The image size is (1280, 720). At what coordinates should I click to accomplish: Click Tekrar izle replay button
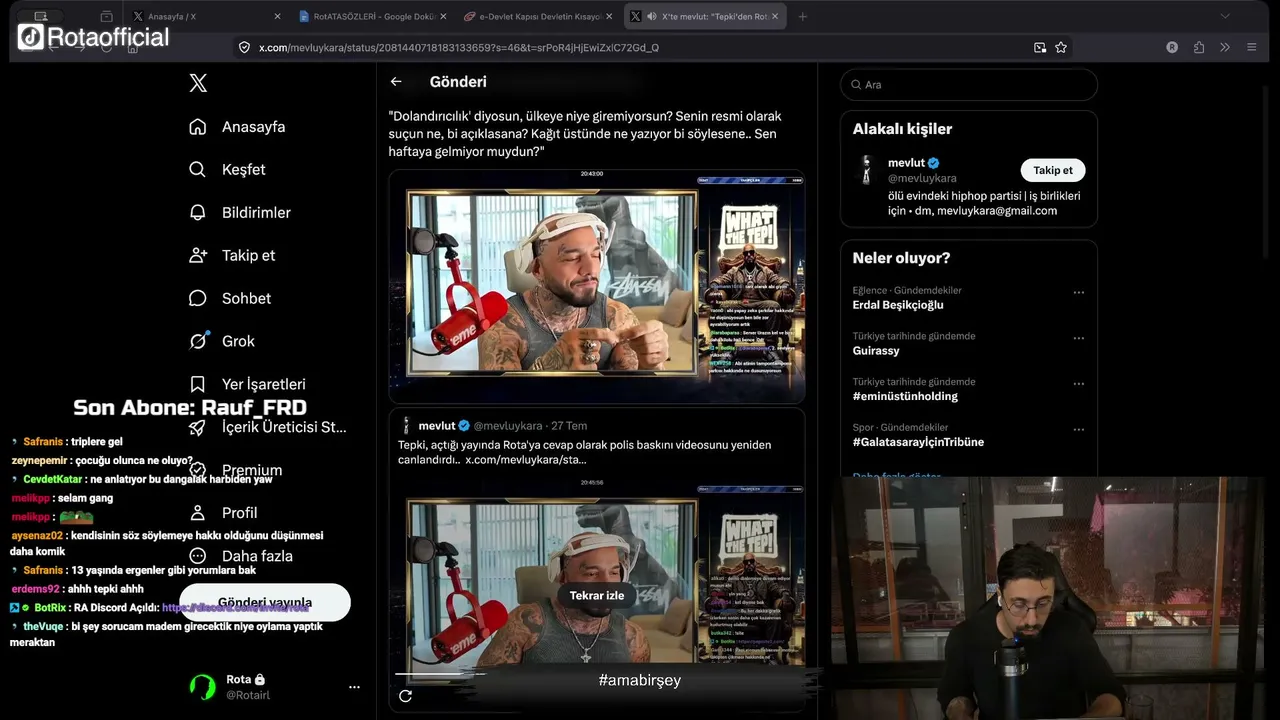[x=597, y=595]
